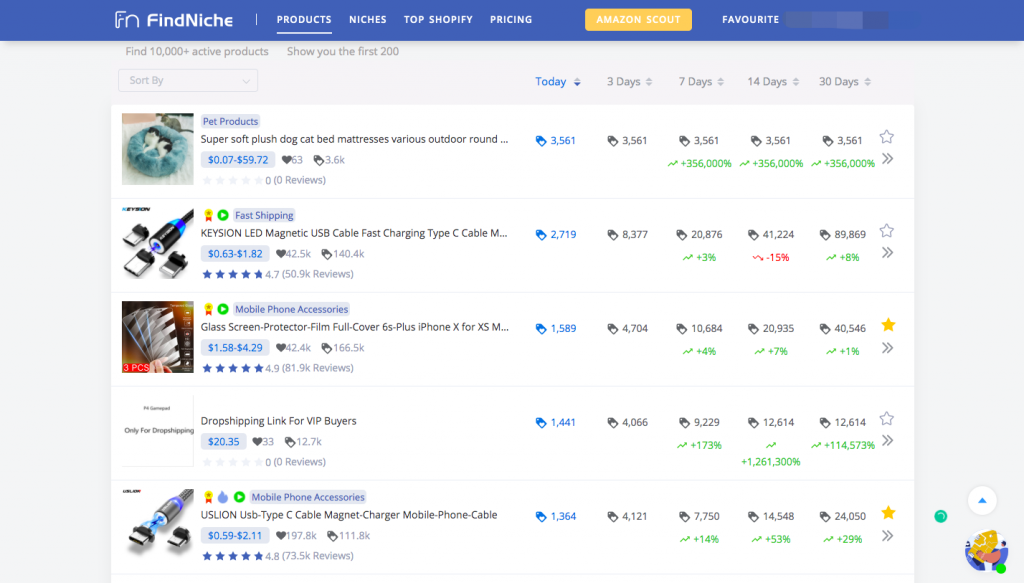
Task: Expand details arrow for USLION cable
Action: tap(887, 536)
